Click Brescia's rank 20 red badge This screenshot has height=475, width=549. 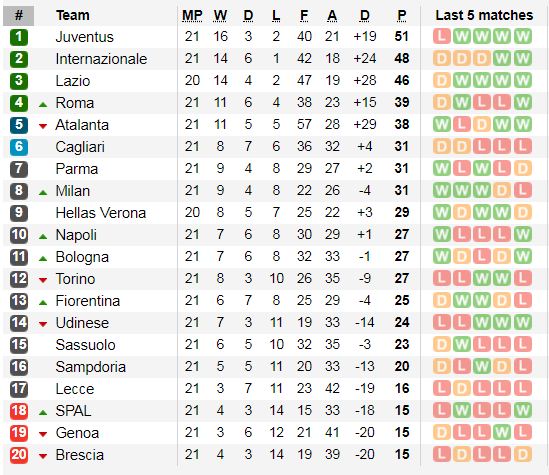click(19, 455)
